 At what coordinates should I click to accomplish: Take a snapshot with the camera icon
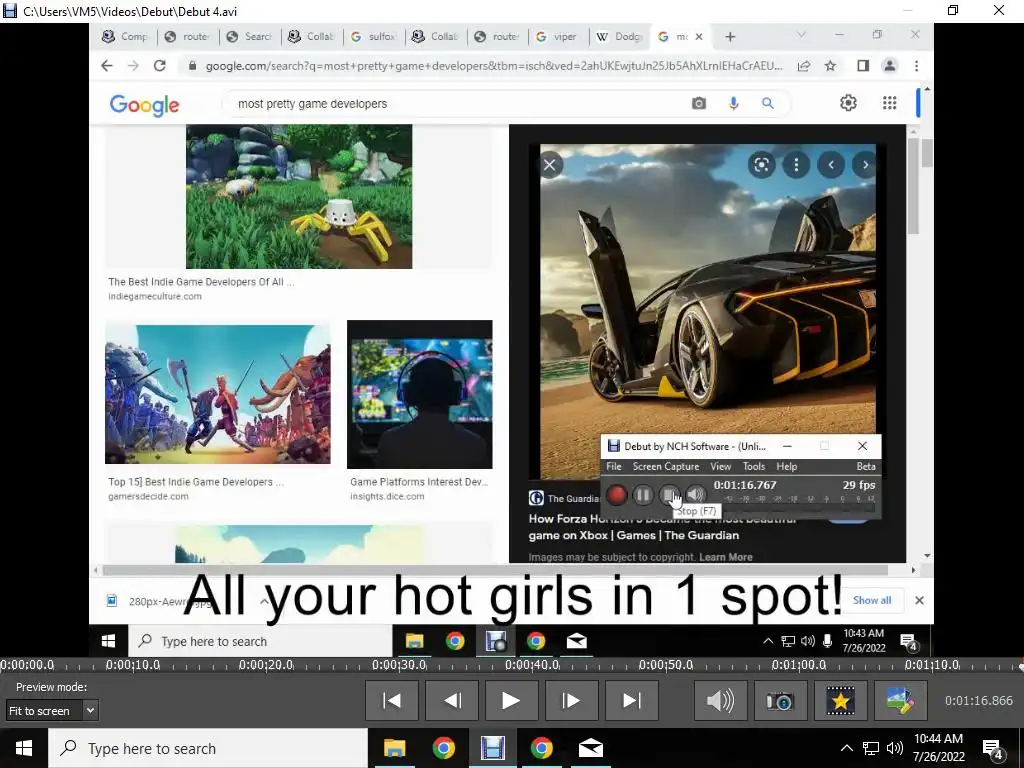[x=780, y=701]
